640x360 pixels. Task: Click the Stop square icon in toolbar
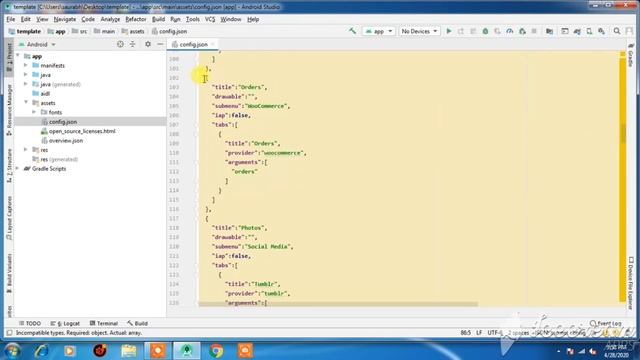(534, 31)
